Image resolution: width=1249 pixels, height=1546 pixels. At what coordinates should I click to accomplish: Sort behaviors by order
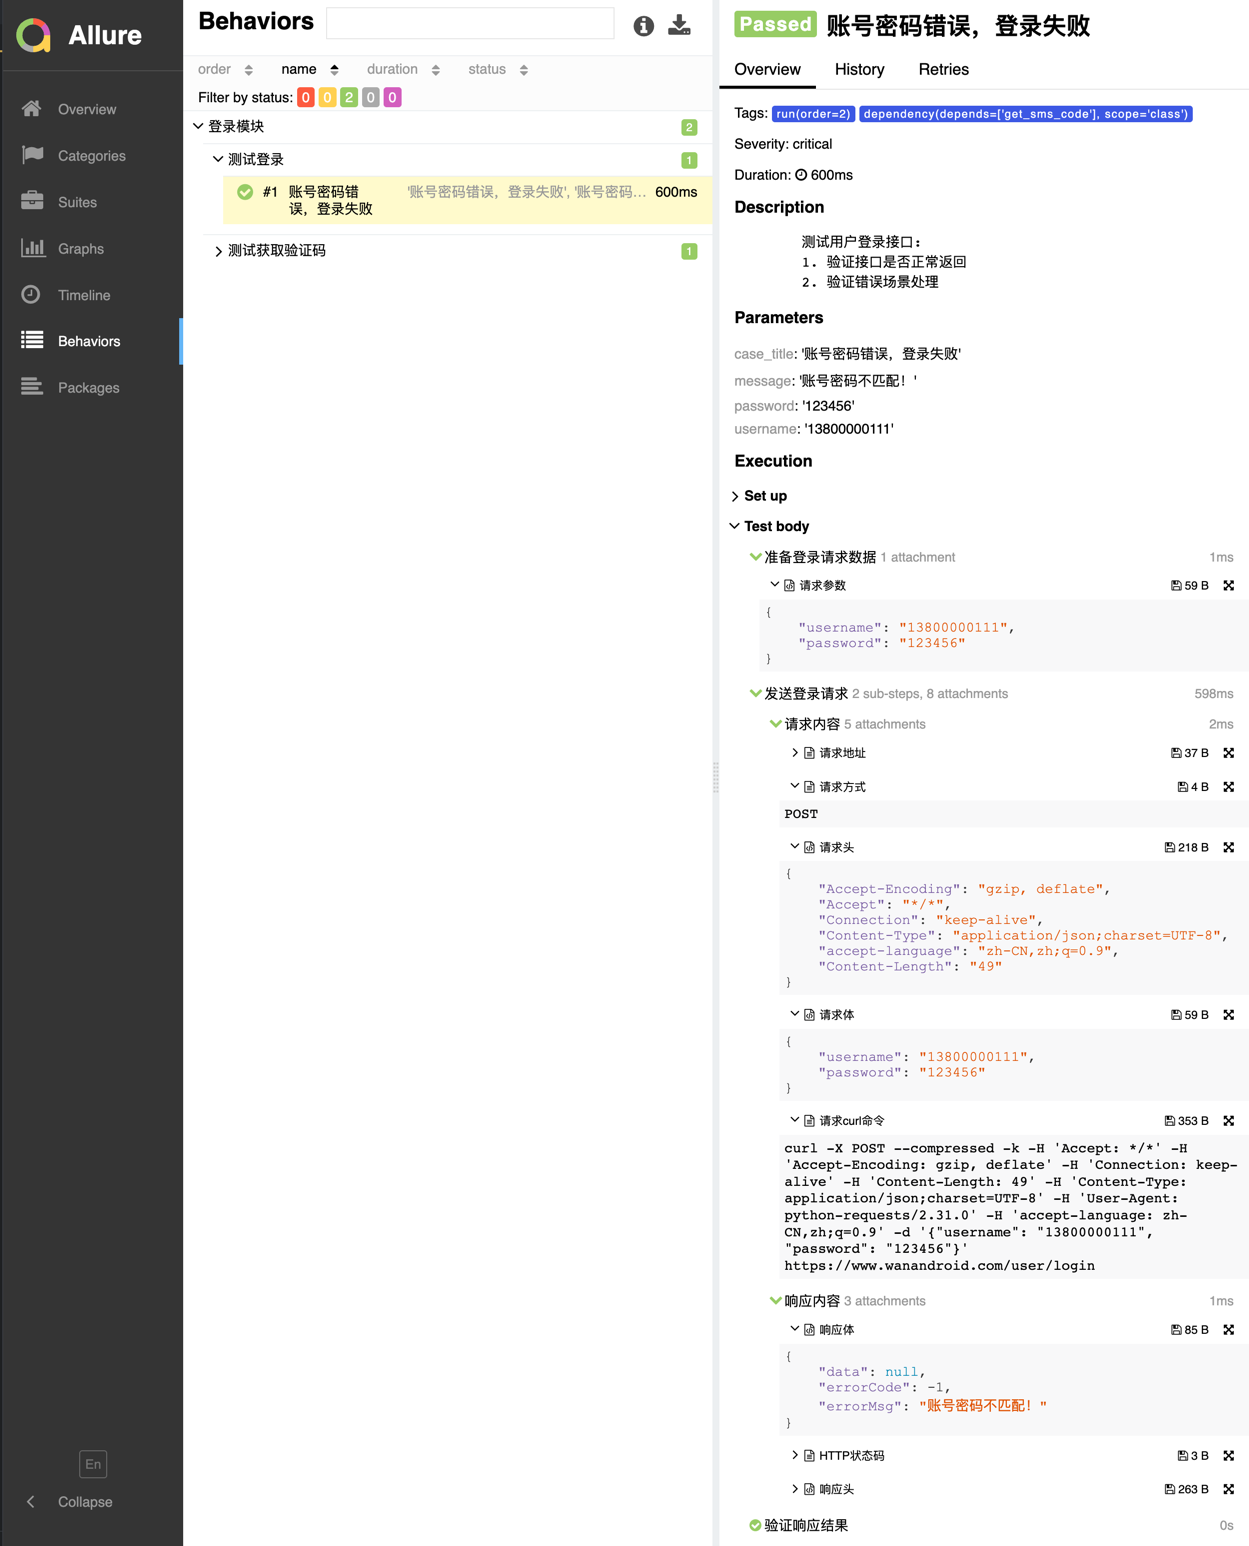pyautogui.click(x=225, y=69)
